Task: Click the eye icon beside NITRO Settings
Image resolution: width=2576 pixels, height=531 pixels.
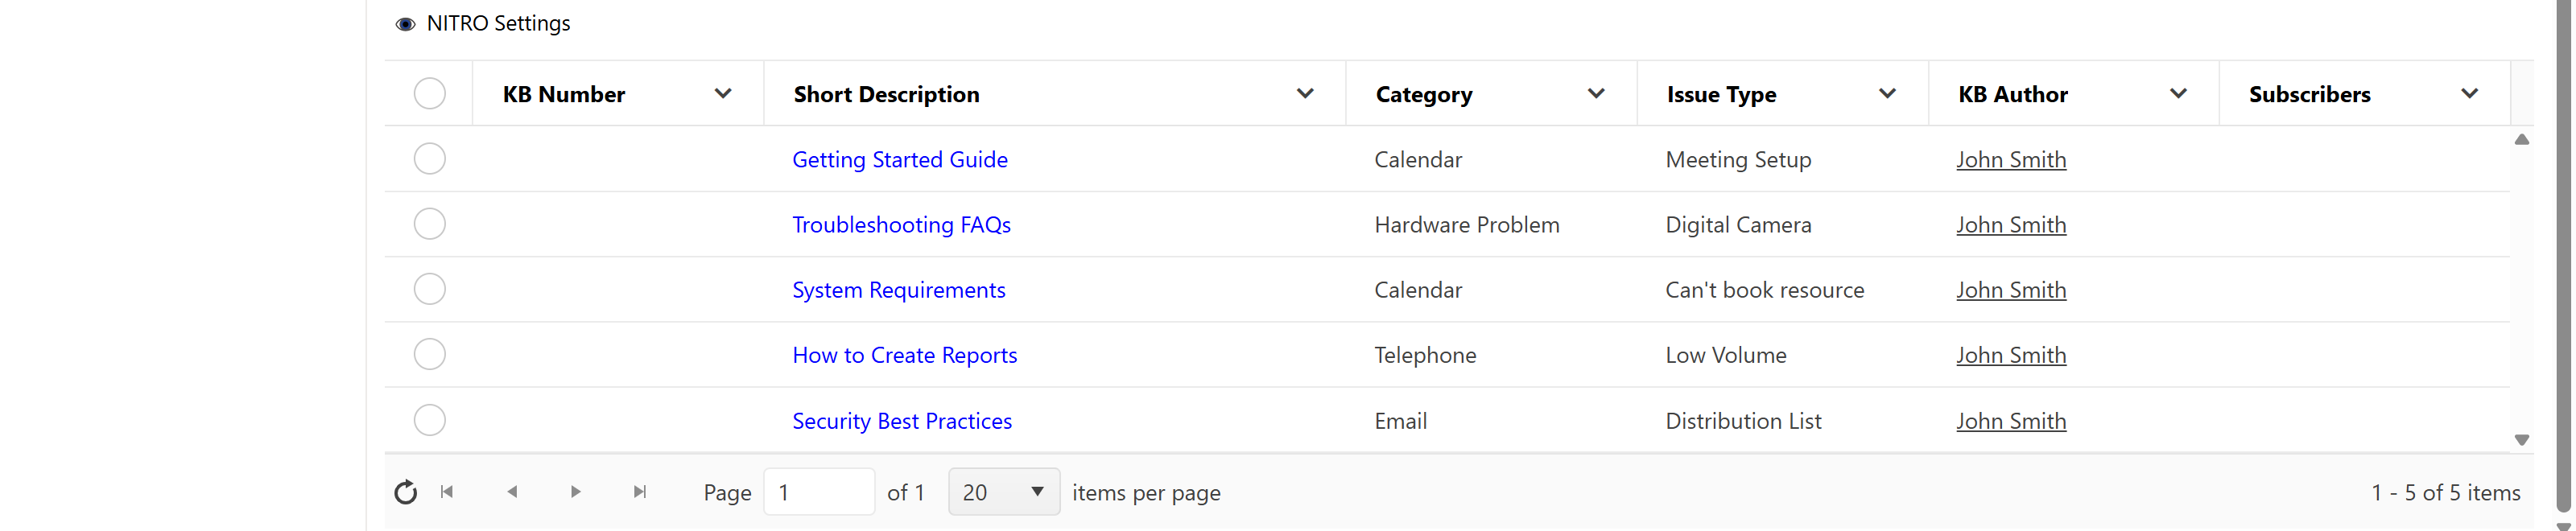Action: point(405,24)
